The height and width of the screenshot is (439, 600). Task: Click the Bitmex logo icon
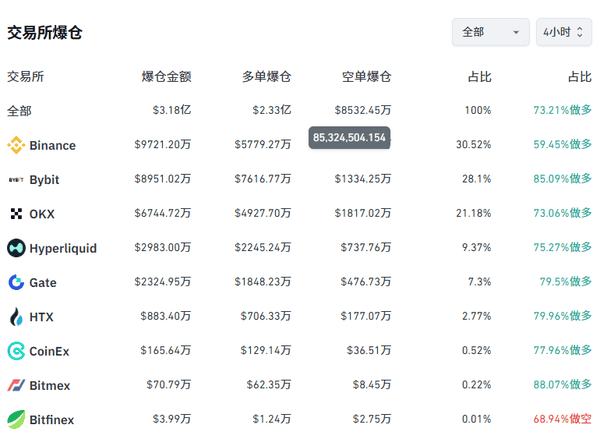pos(16,386)
